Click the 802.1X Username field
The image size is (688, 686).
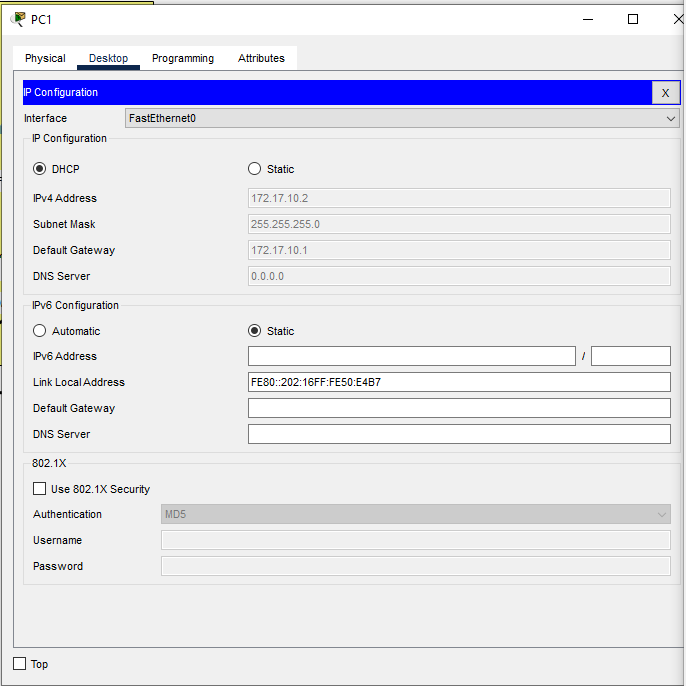416,540
